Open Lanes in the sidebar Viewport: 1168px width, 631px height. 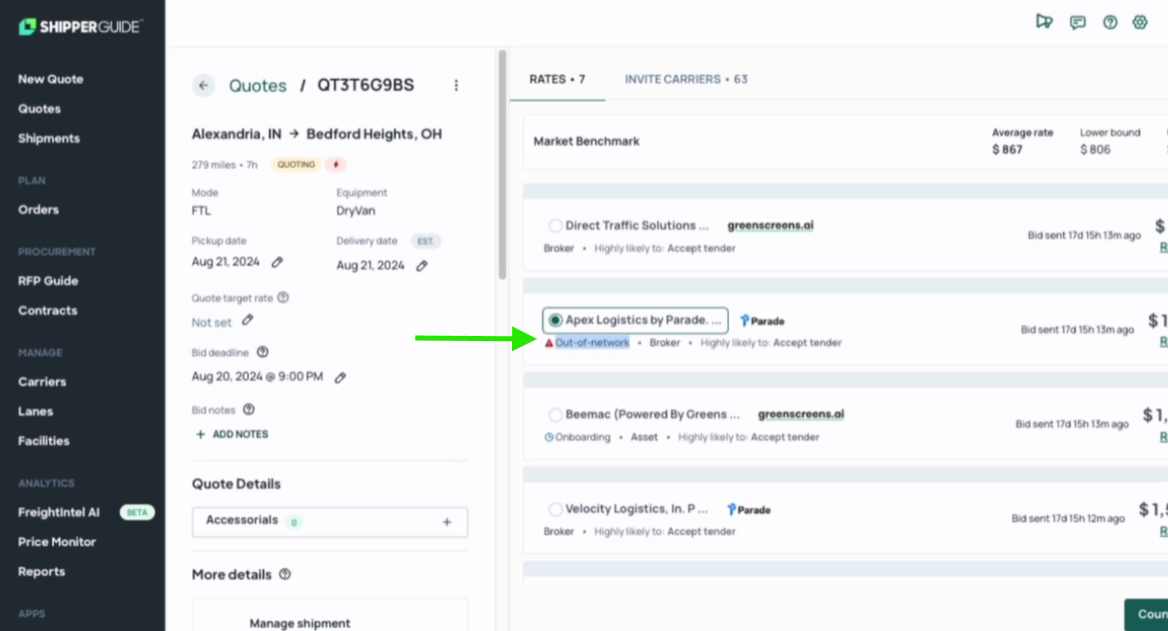click(36, 411)
